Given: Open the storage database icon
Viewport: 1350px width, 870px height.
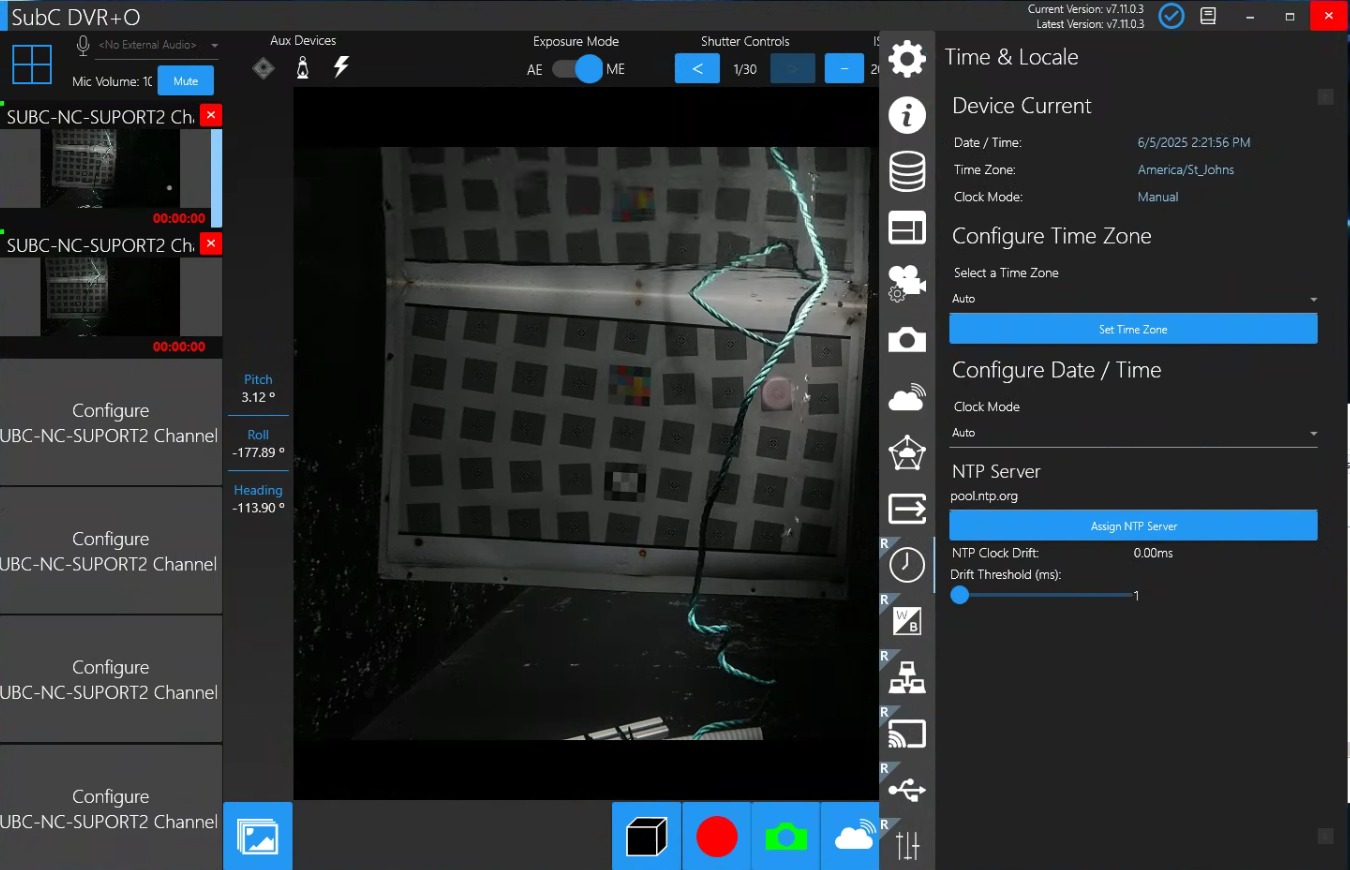Looking at the screenshot, I should tap(906, 172).
